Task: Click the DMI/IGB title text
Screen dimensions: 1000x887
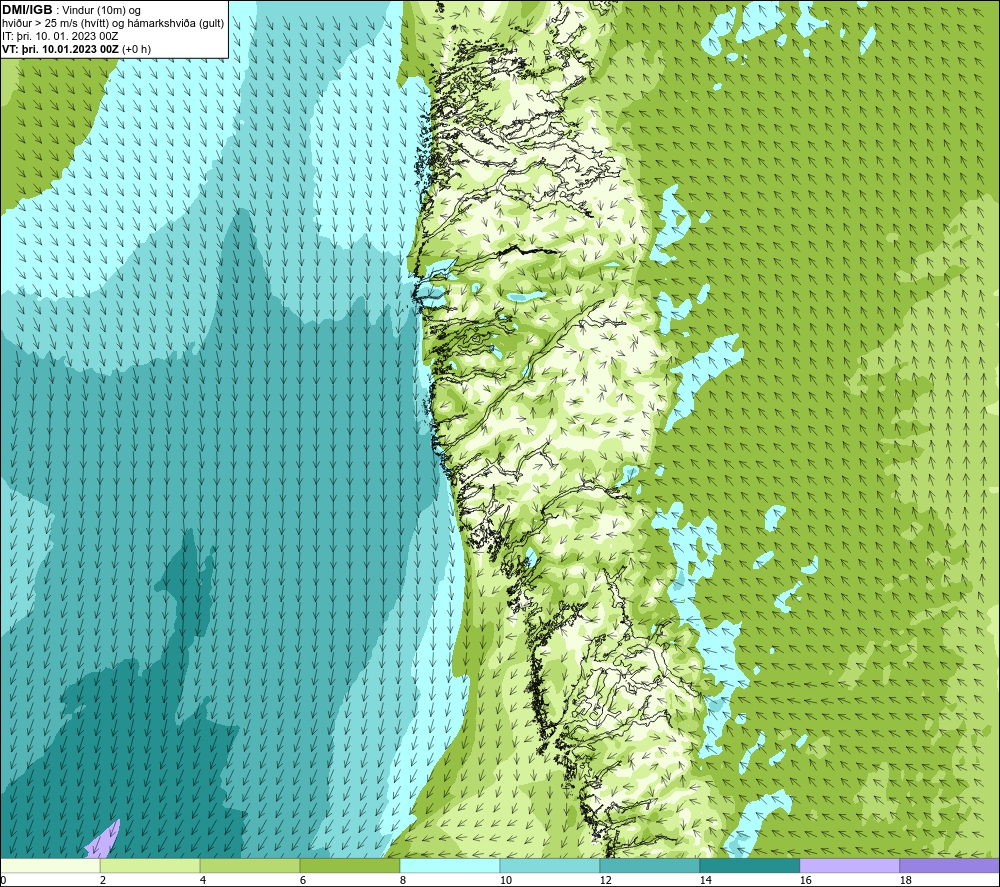Action: [27, 10]
